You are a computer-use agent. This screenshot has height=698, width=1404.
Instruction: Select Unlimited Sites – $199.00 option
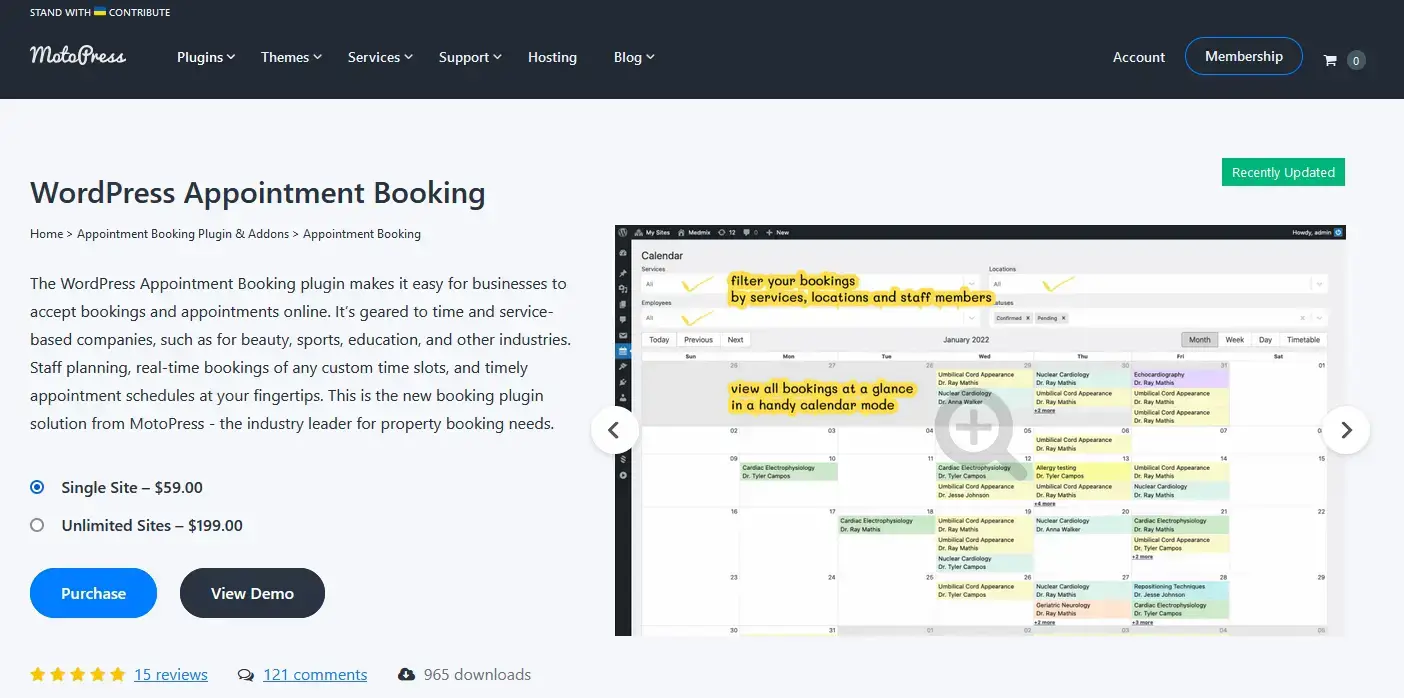(37, 525)
